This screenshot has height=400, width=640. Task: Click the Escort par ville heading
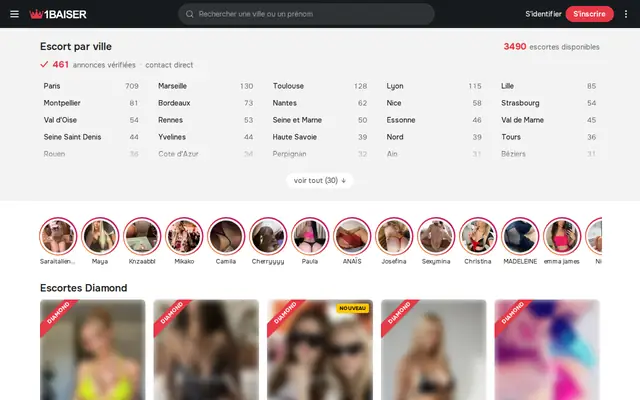tap(76, 47)
